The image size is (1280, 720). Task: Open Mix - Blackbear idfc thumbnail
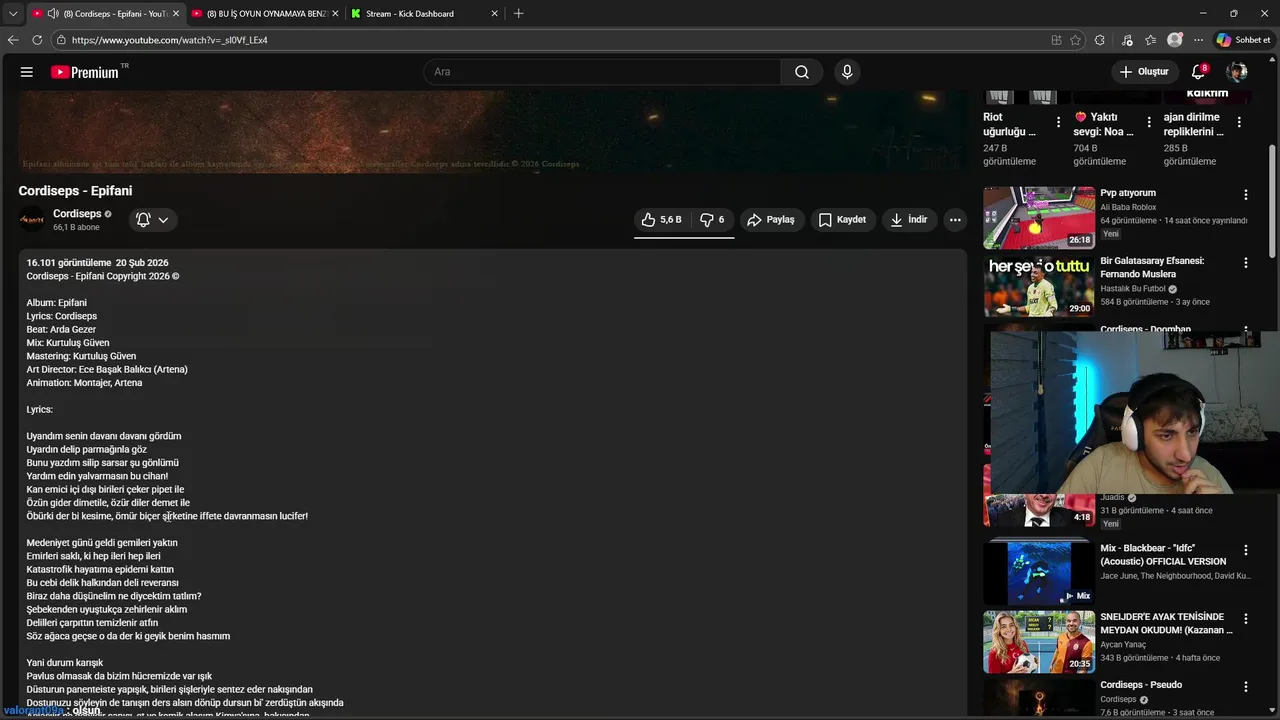(x=1039, y=573)
